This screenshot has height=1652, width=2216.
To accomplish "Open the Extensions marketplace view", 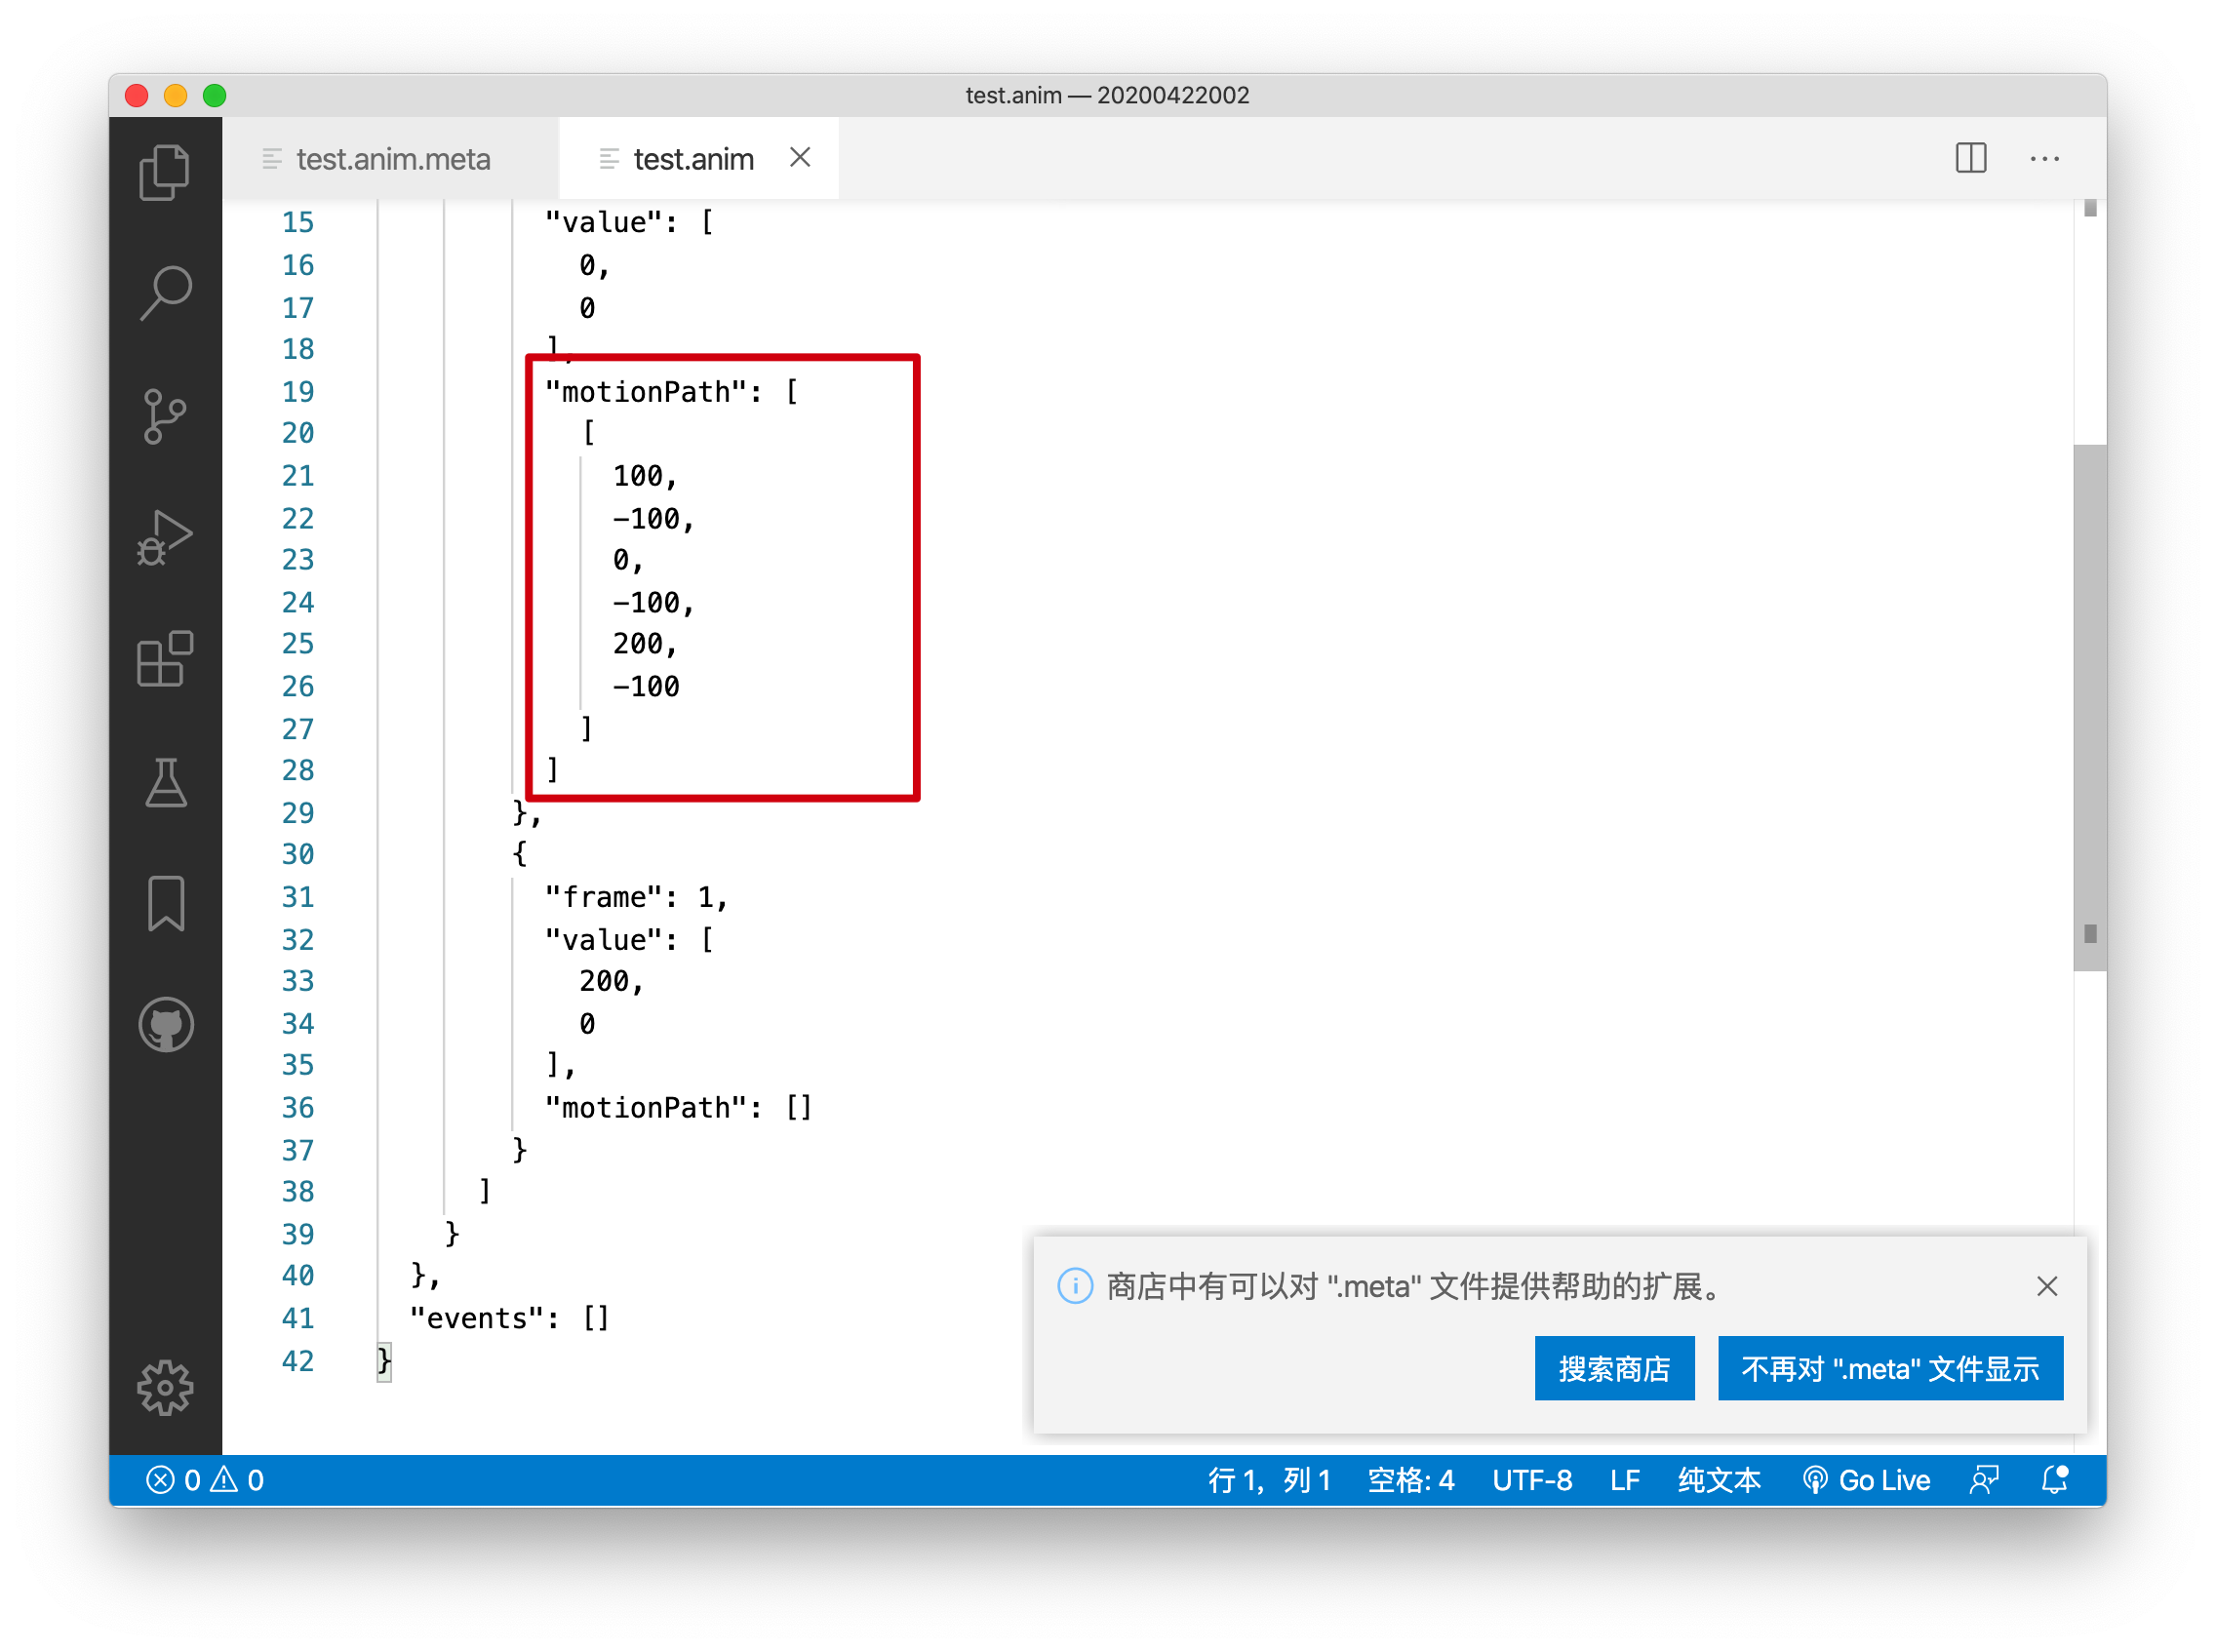I will point(165,660).
